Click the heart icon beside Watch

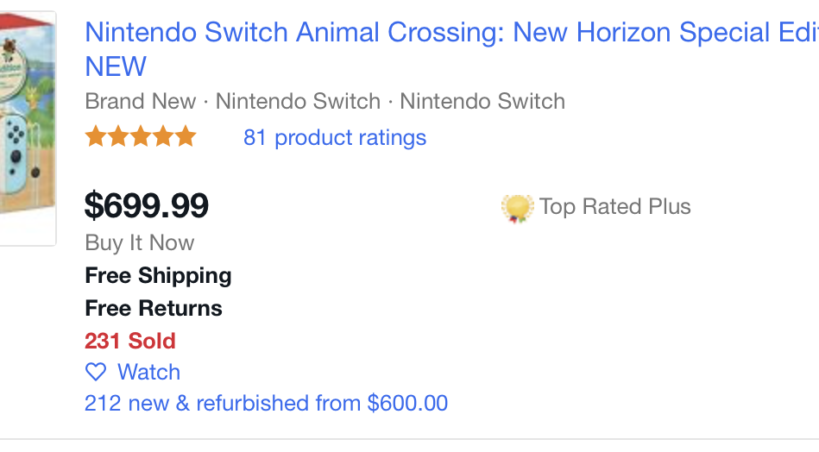[96, 372]
